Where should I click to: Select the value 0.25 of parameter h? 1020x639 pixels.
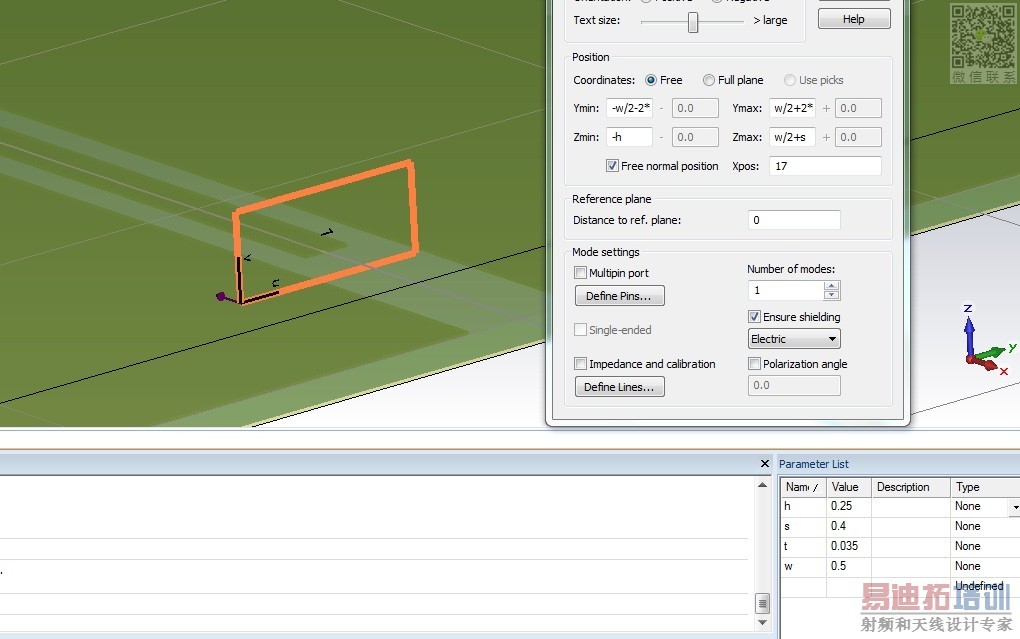848,506
